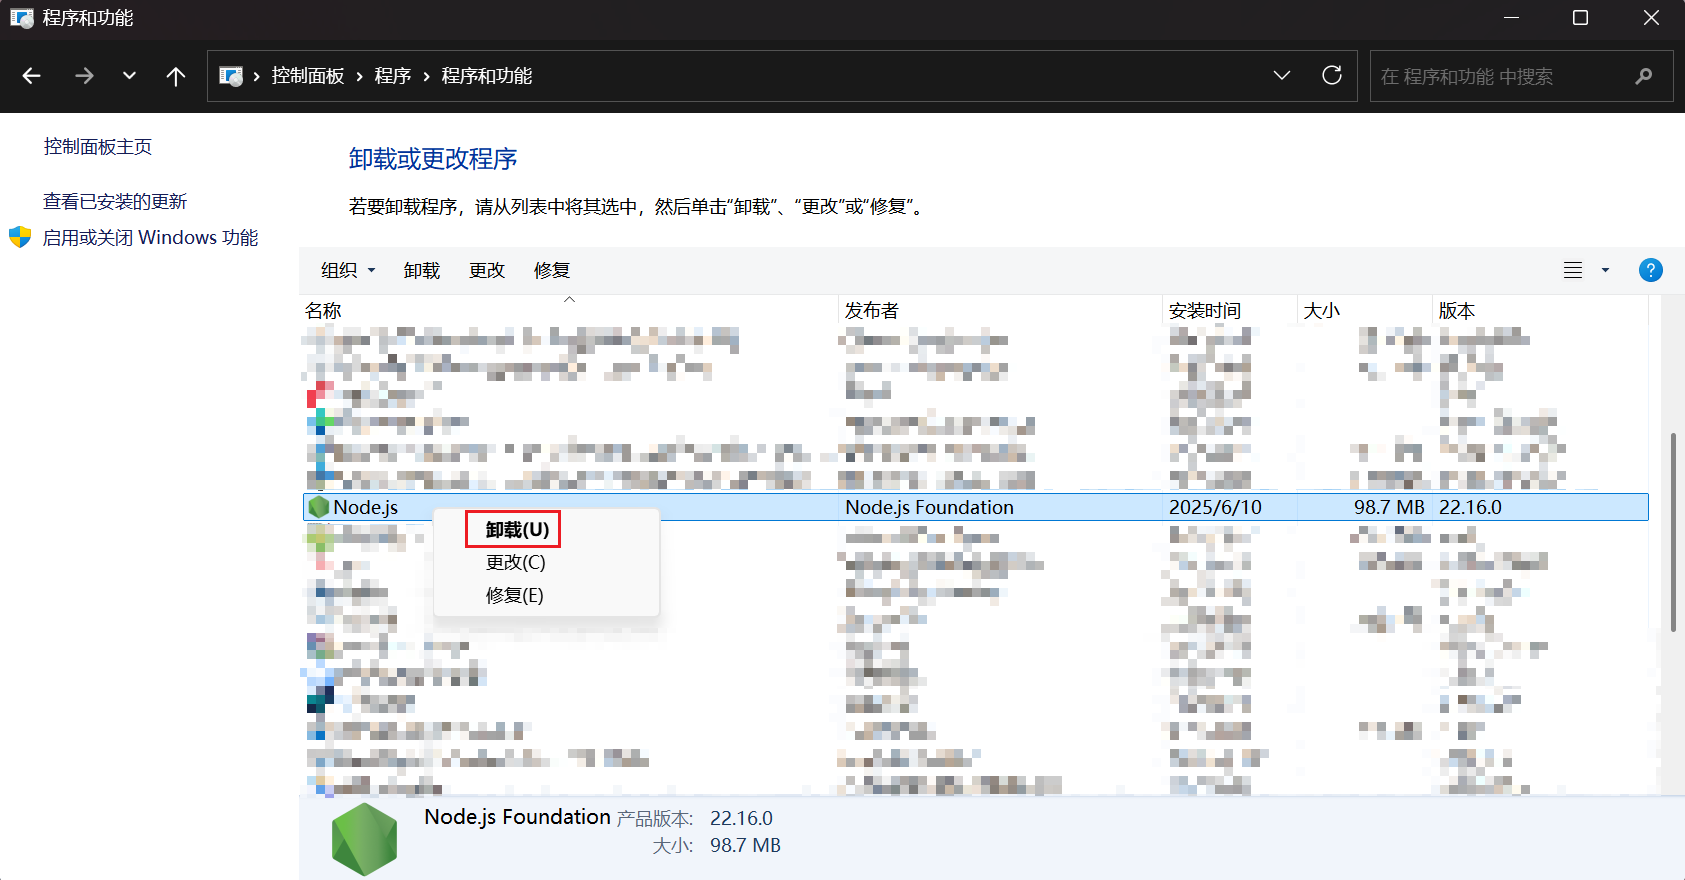This screenshot has height=880, width=1685.
Task: Maximize the 程序和功能 window
Action: point(1581,18)
